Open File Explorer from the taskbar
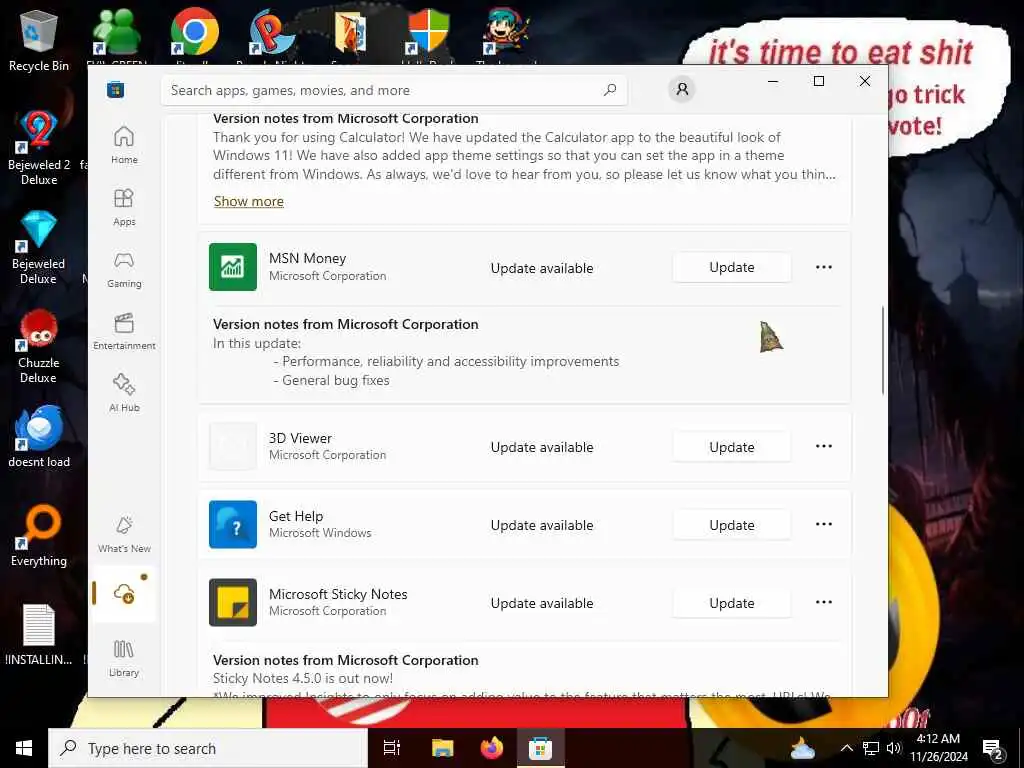The image size is (1024, 768). [x=442, y=748]
